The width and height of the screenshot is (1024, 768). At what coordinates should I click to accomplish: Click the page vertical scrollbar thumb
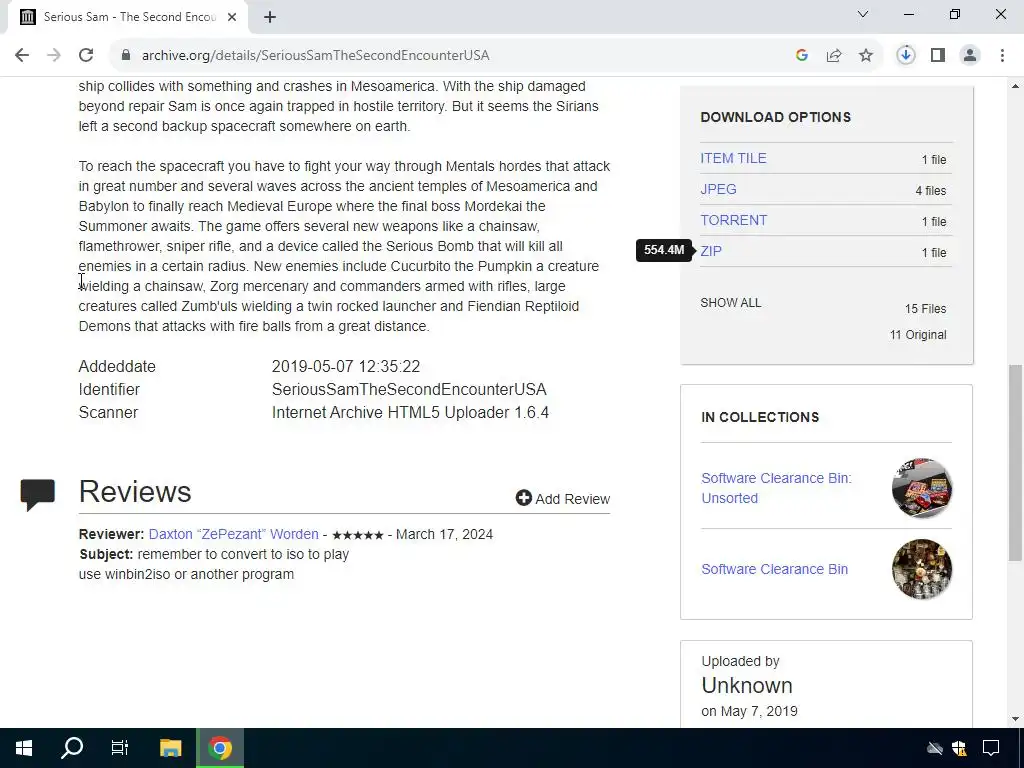click(x=1016, y=462)
